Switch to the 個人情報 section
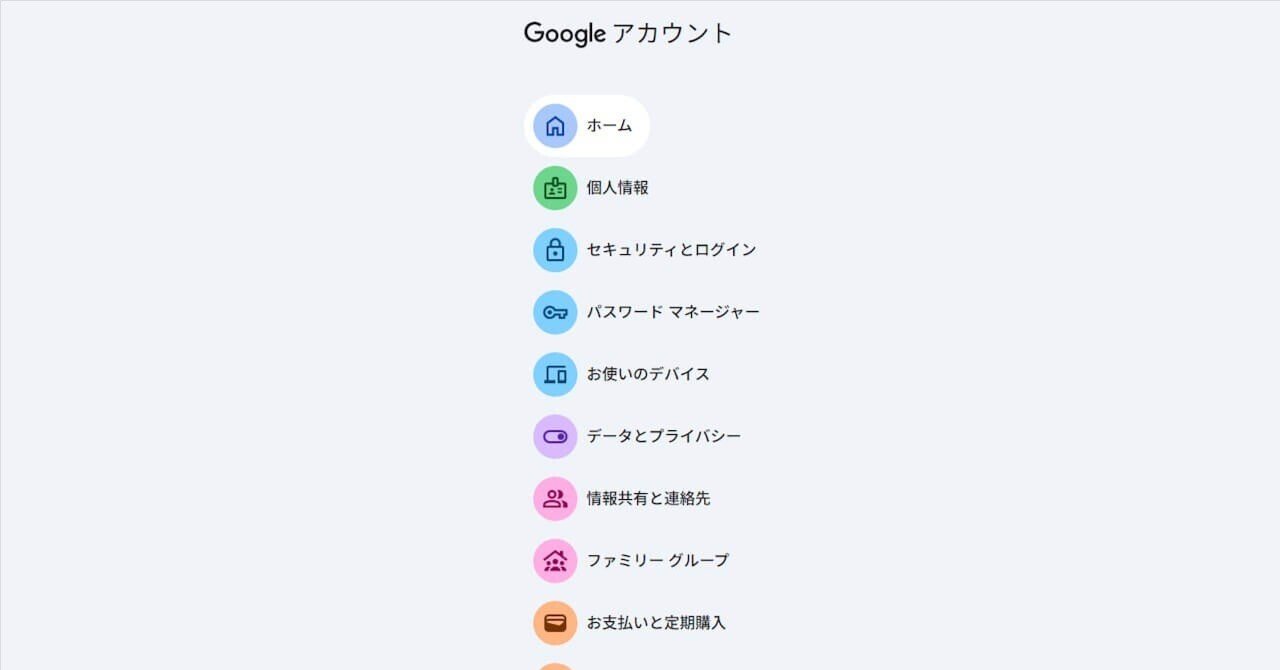The image size is (1280, 670). [x=615, y=187]
